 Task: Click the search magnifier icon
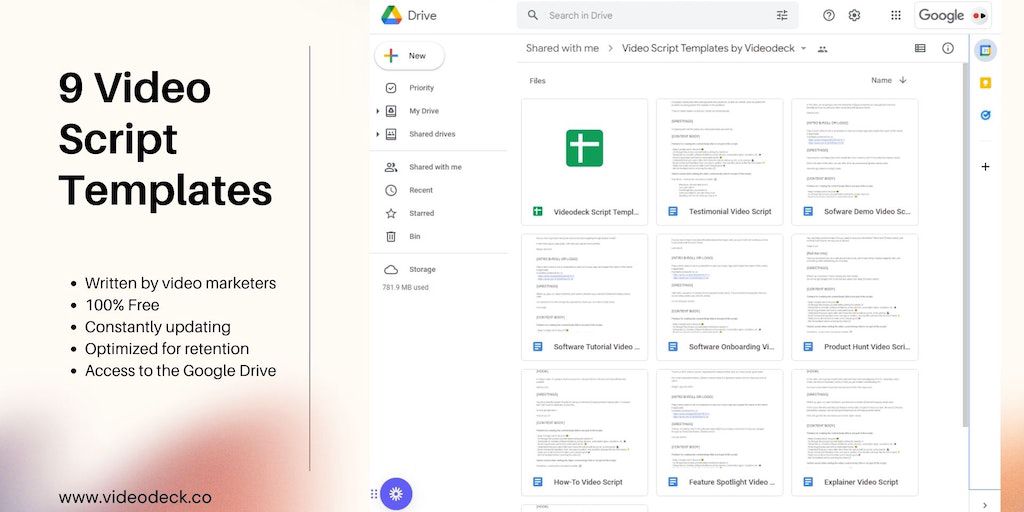click(533, 15)
